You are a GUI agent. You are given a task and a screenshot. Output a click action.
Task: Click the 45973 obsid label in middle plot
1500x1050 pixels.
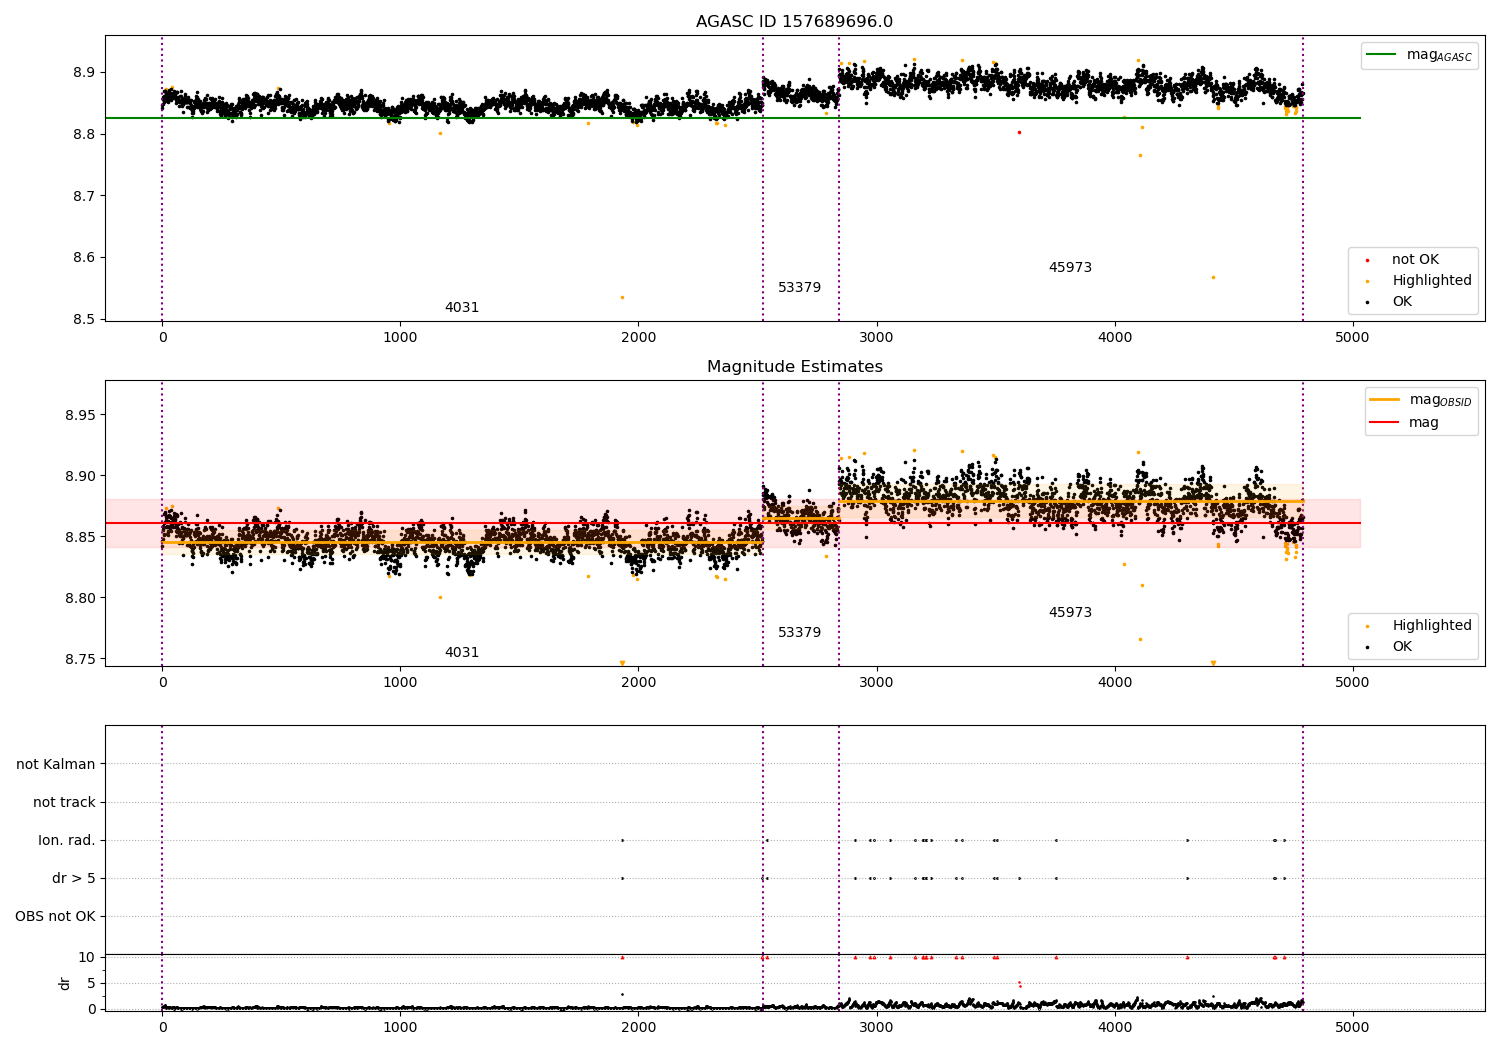click(1070, 613)
